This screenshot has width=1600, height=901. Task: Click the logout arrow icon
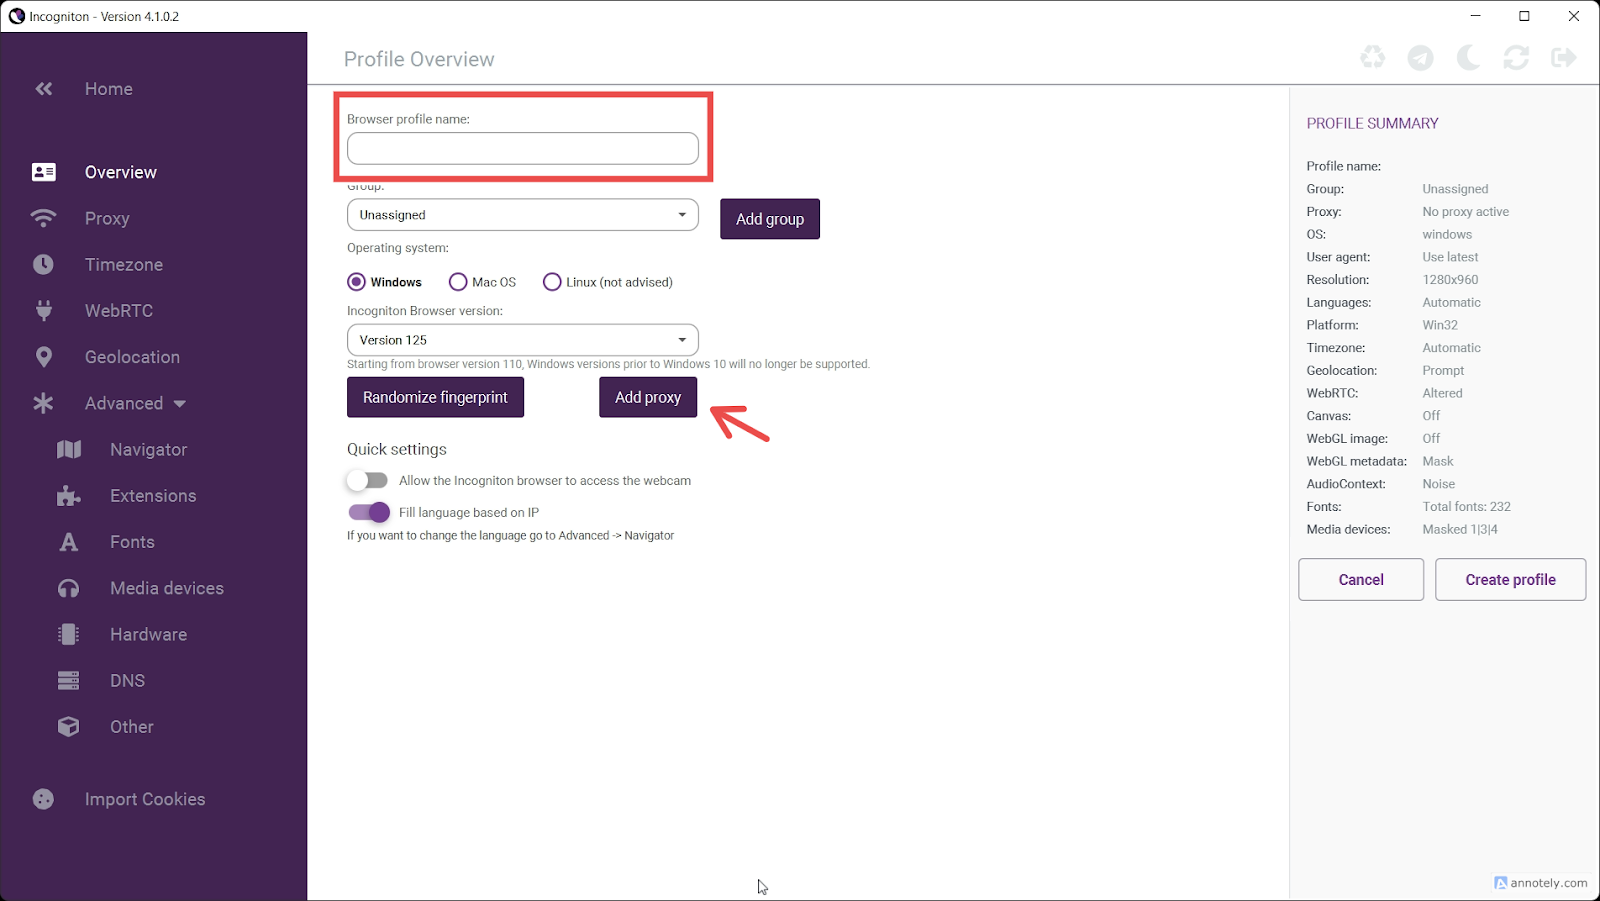click(x=1564, y=58)
